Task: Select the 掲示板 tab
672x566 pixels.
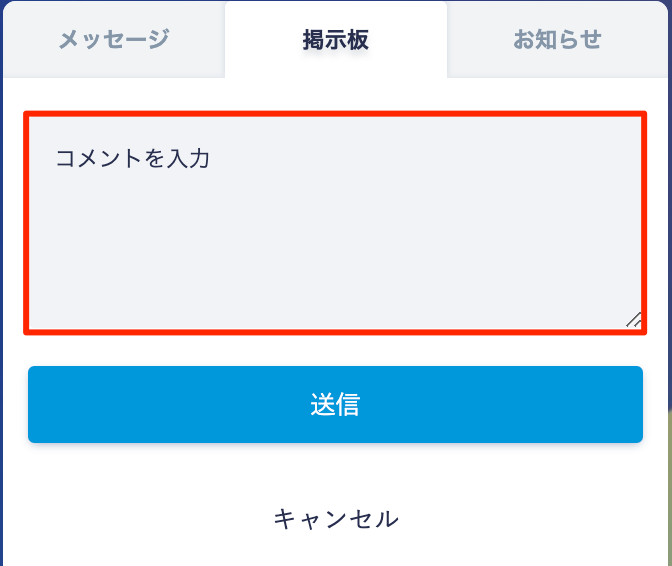Action: click(336, 40)
